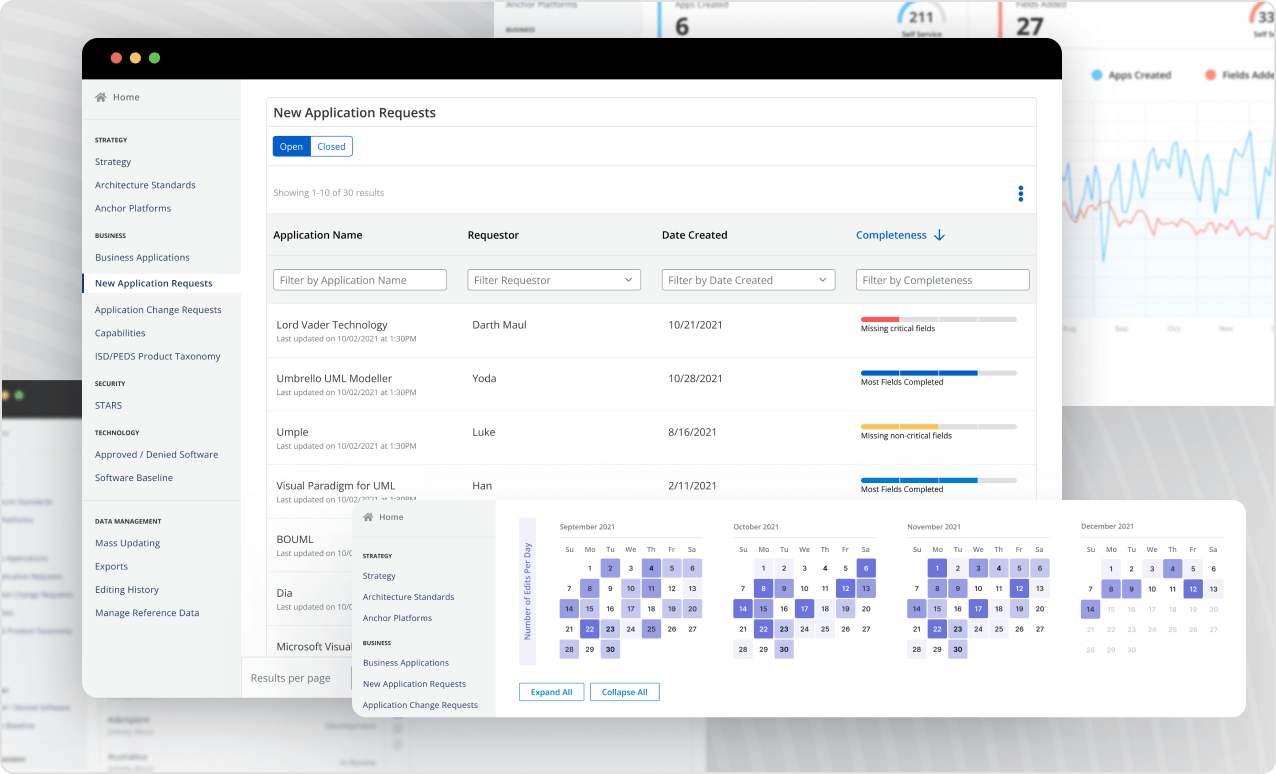The image size is (1276, 774).
Task: Open Approved / Denied Software
Action: point(156,454)
